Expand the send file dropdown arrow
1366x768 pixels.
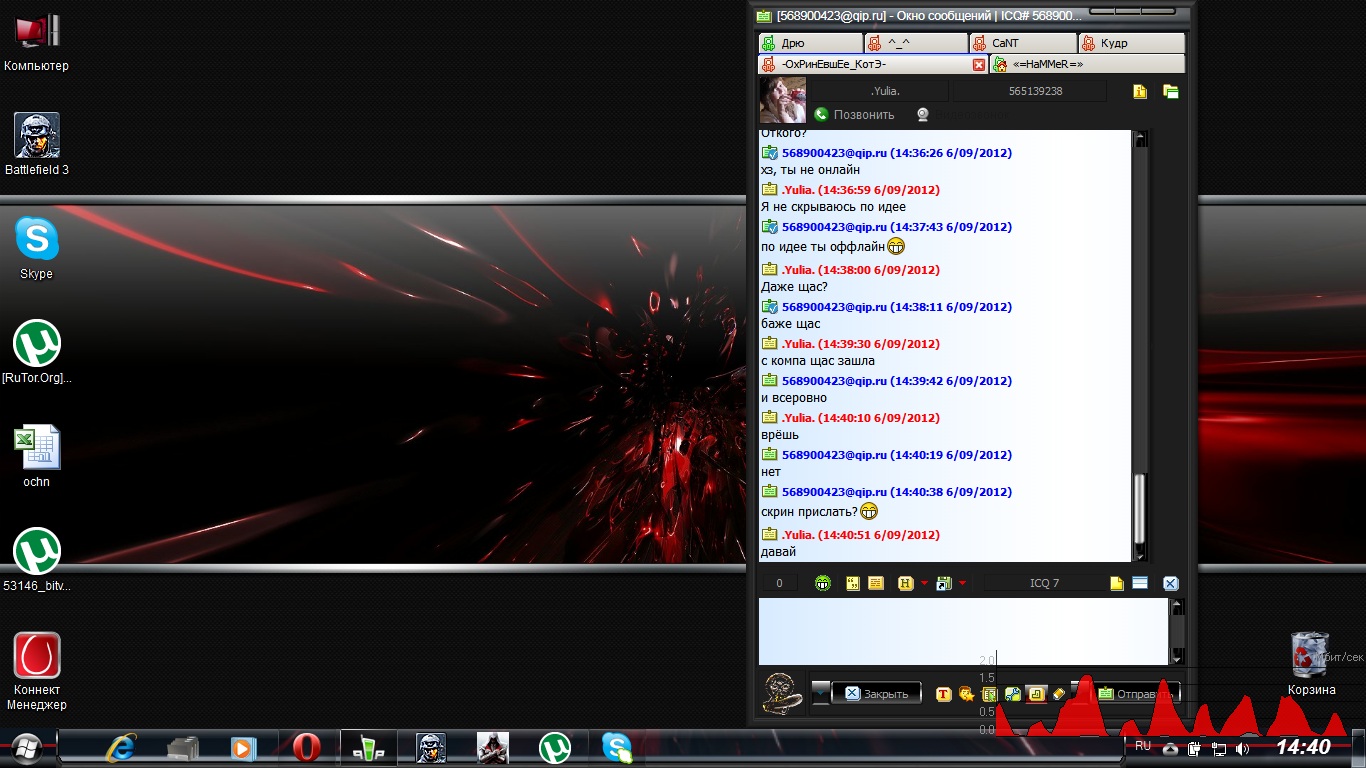(x=962, y=583)
